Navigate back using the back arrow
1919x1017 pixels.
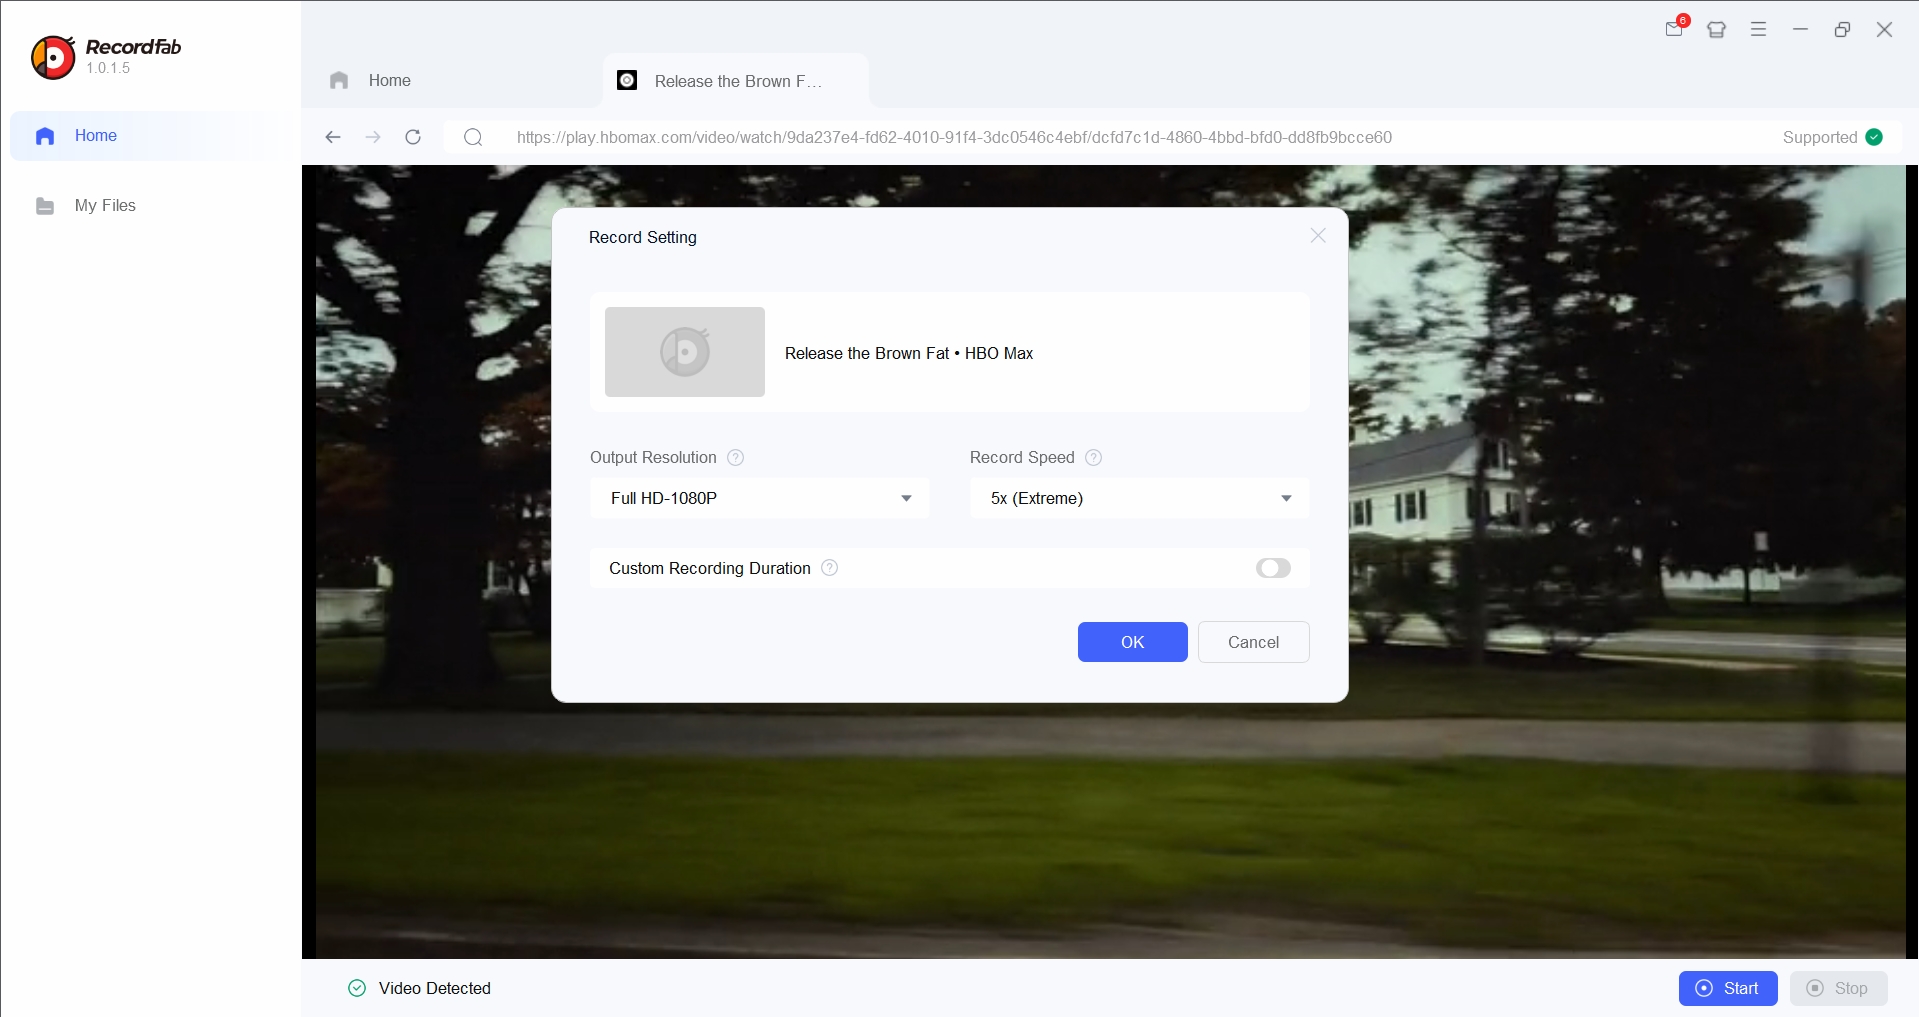click(x=333, y=137)
